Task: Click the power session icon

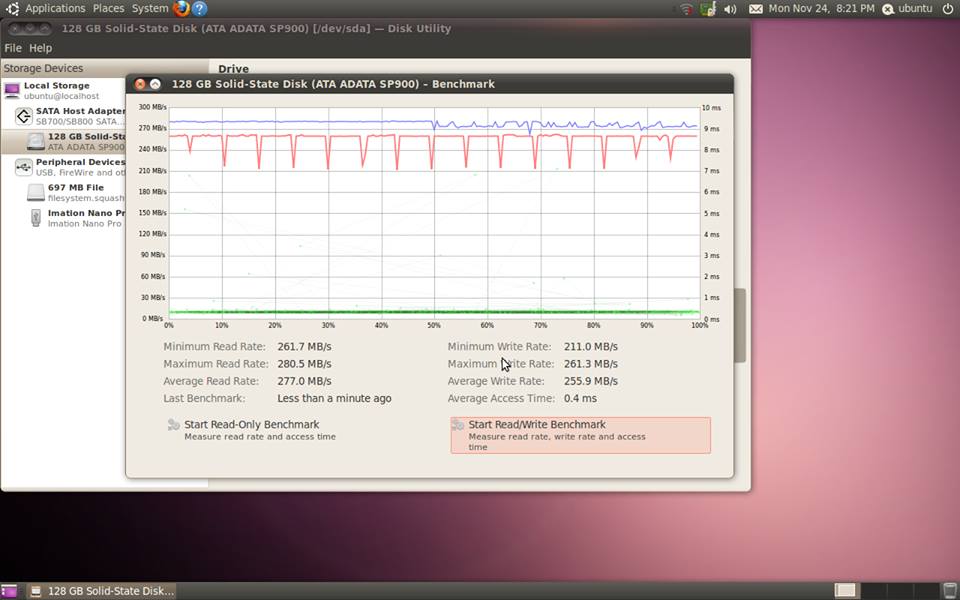Action: (x=947, y=9)
